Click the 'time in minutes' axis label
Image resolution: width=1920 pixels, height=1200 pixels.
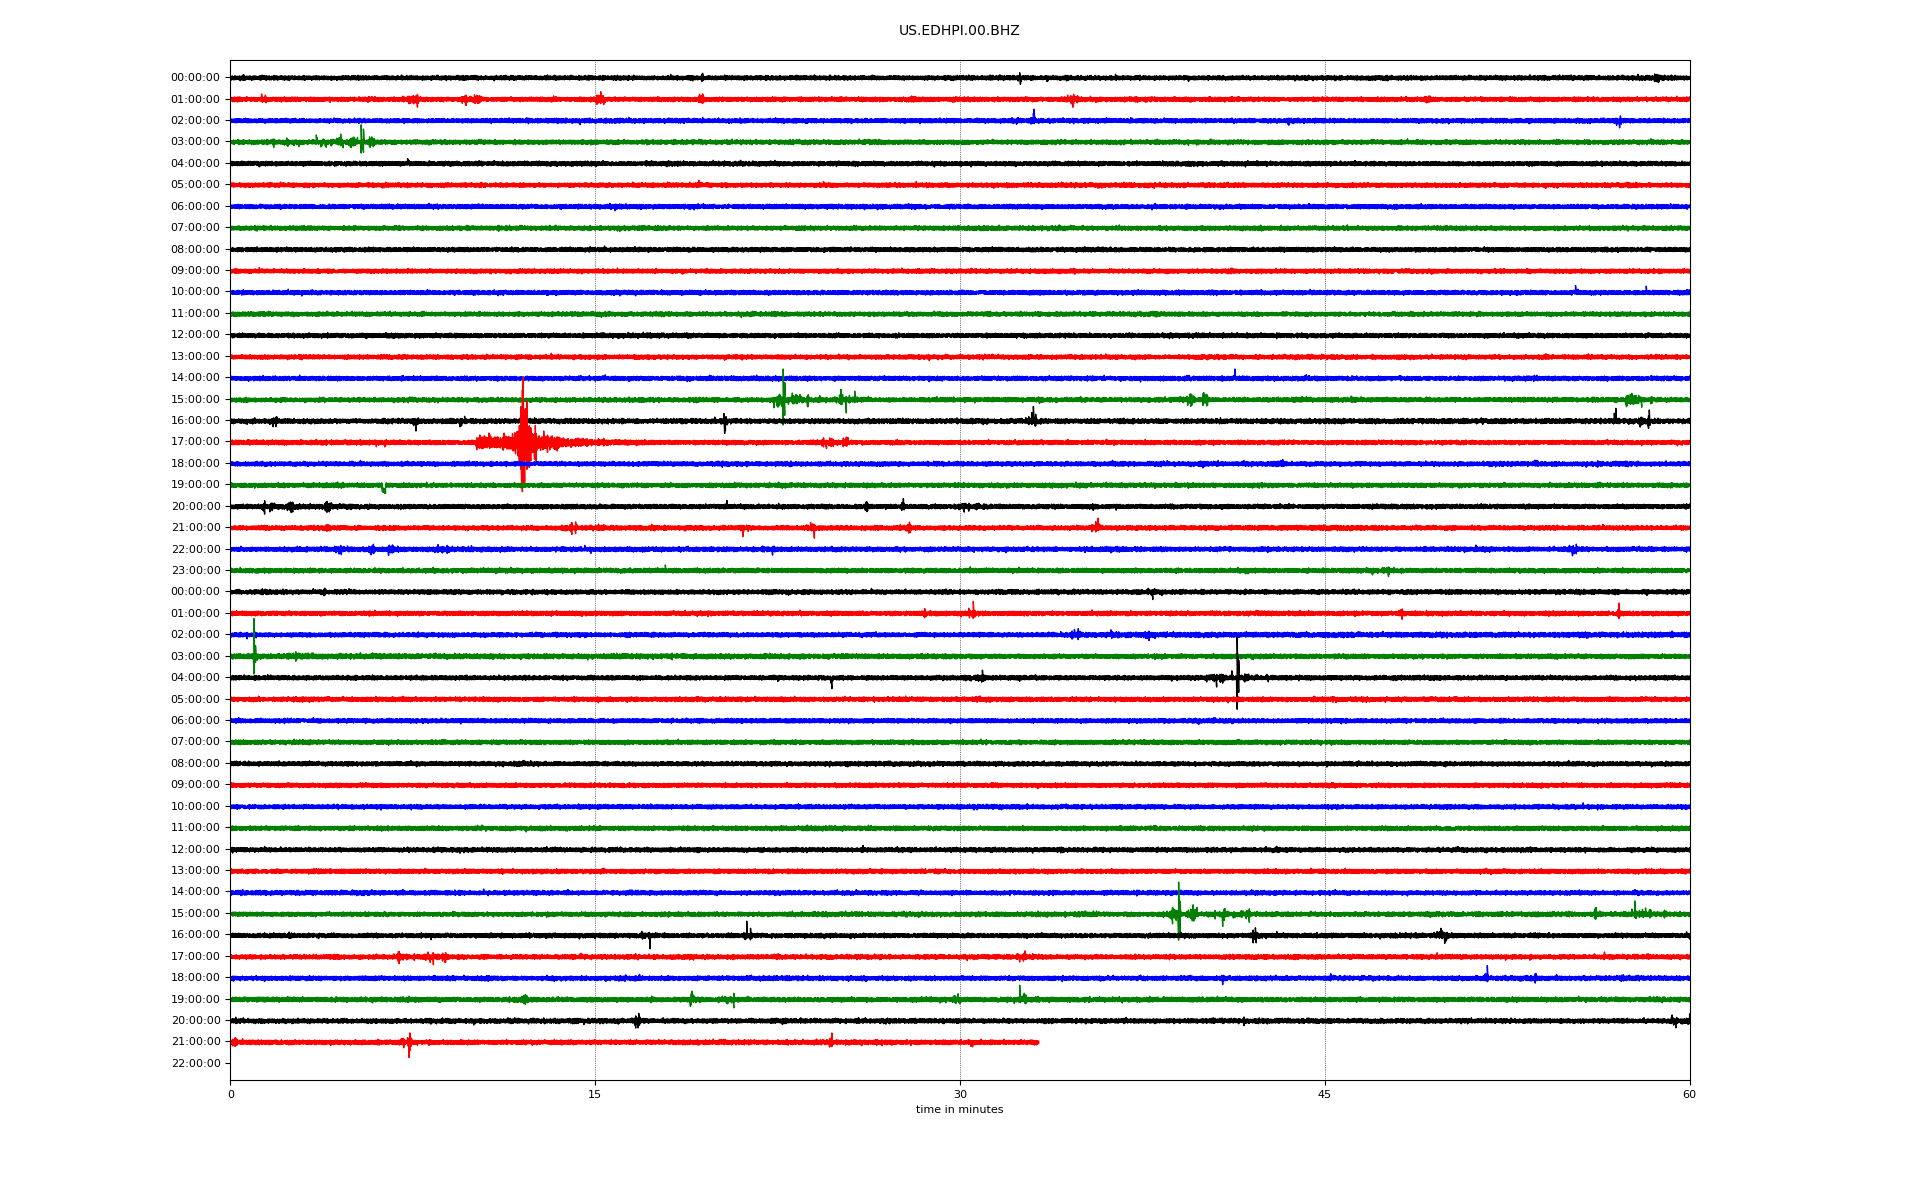coord(958,1109)
